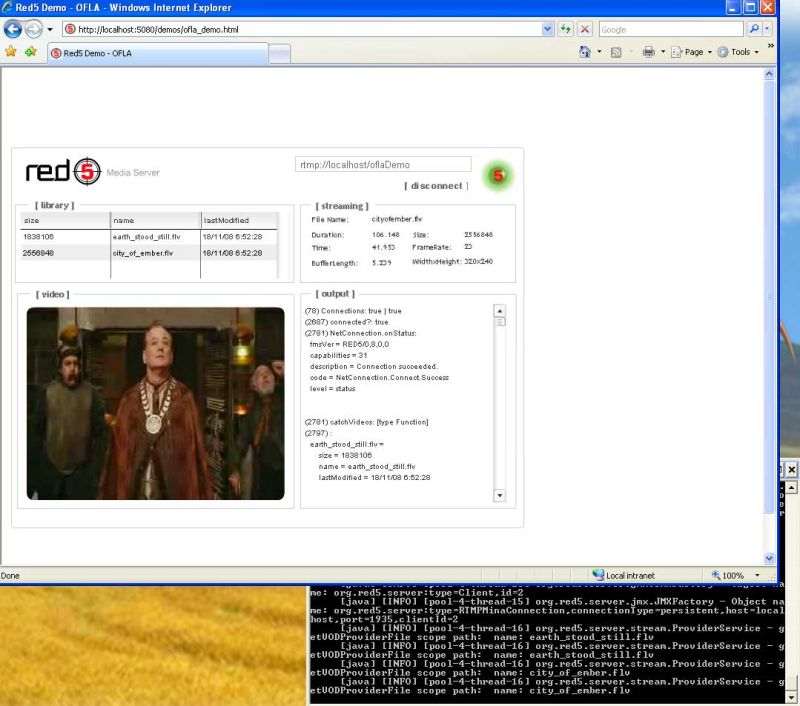The height and width of the screenshot is (706, 800).
Task: Click size value 2556848 in library
Action: (x=38, y=253)
